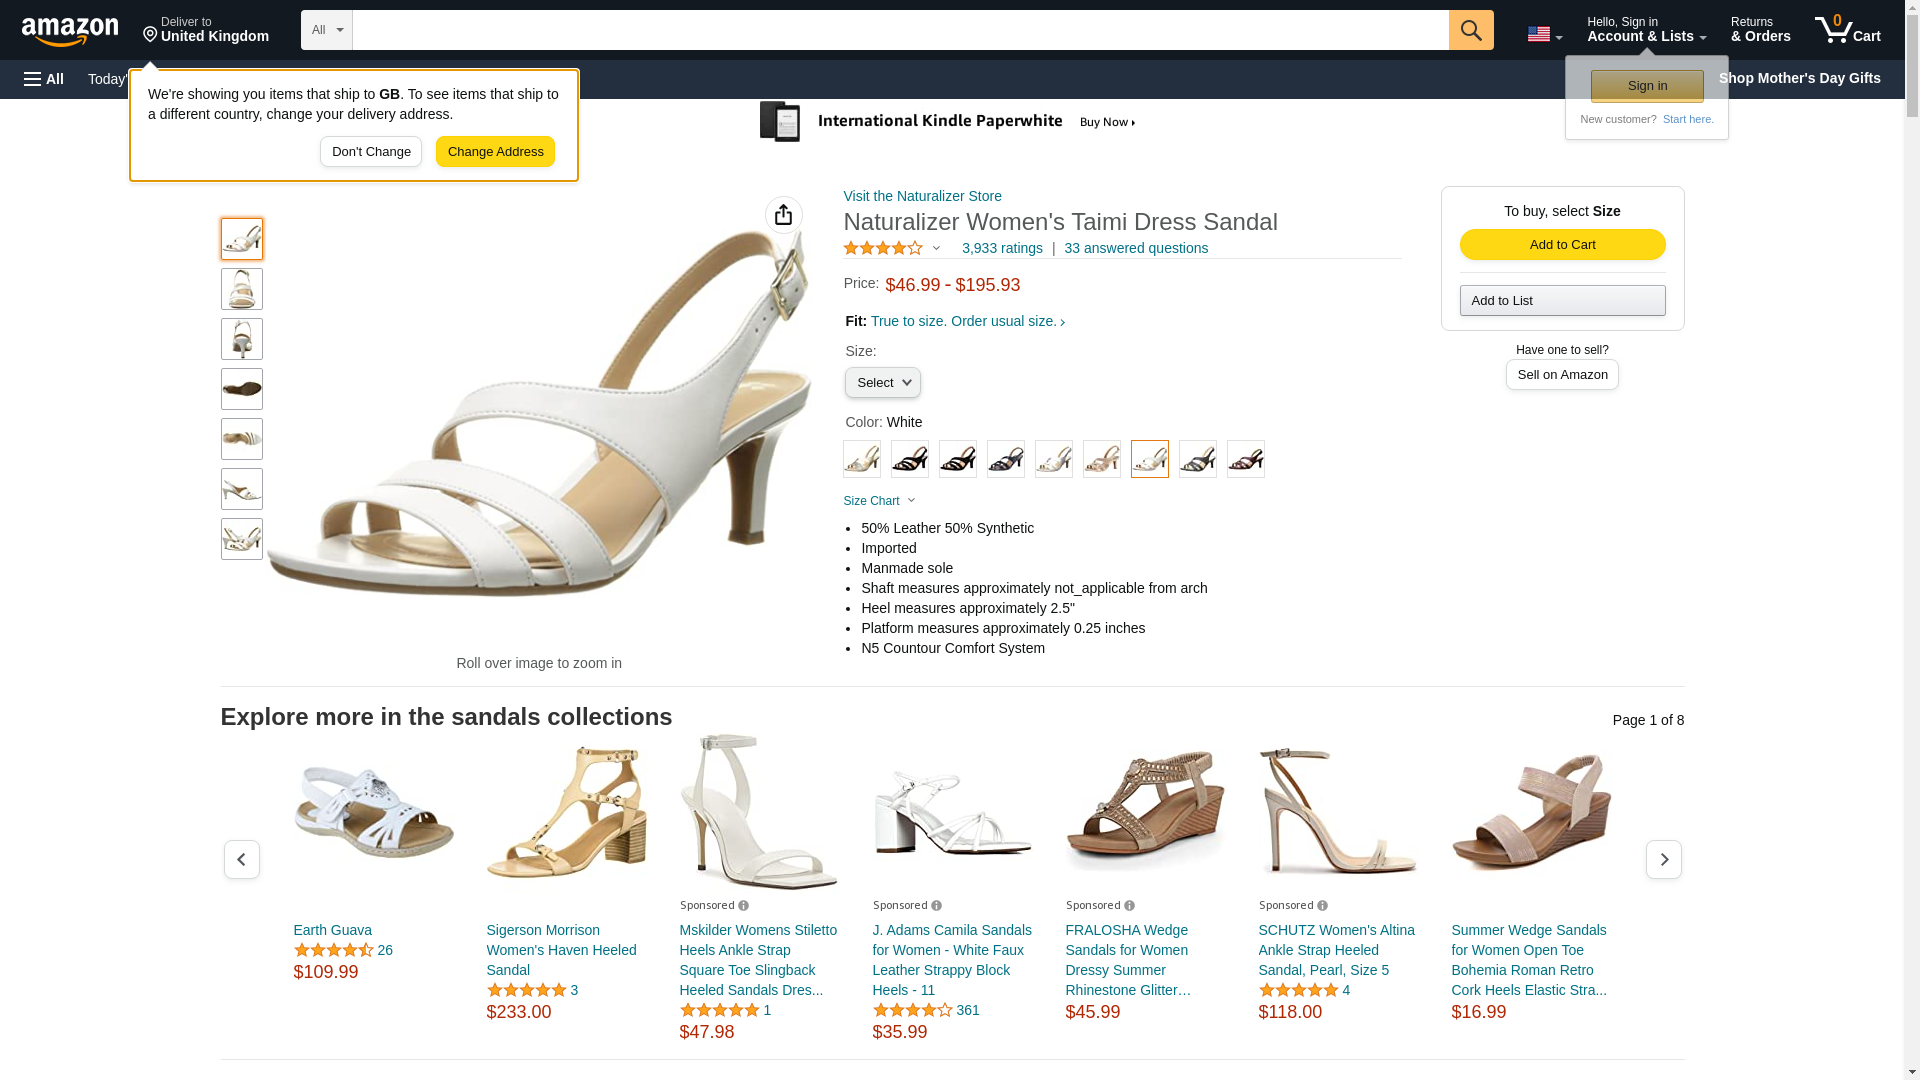This screenshot has height=1080, width=1920.
Task: Click the US flag language selector
Action: click(1543, 35)
